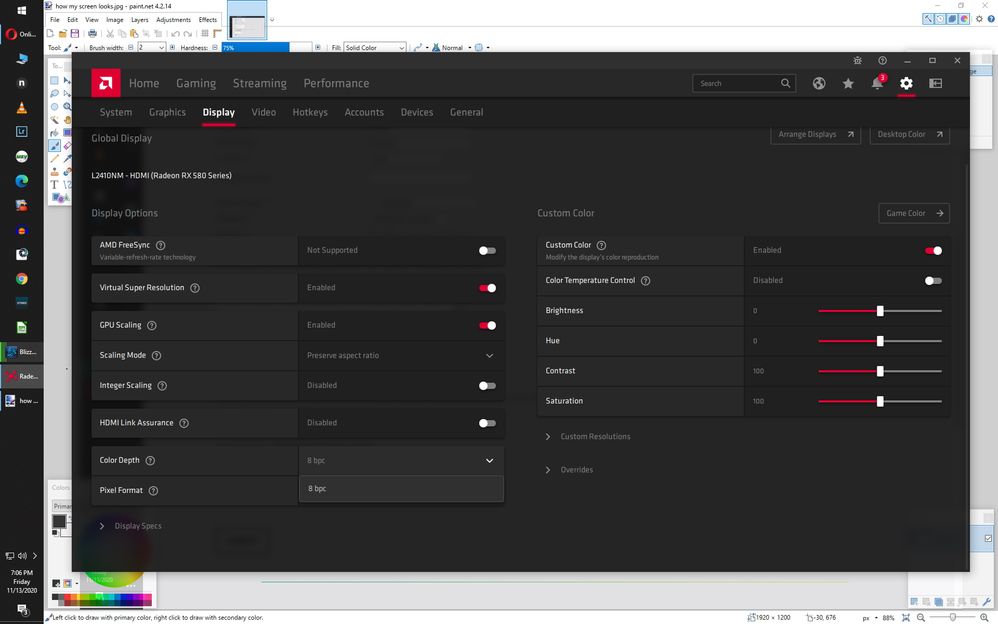Go to the Home tab
This screenshot has width=998, height=624.
click(x=144, y=83)
